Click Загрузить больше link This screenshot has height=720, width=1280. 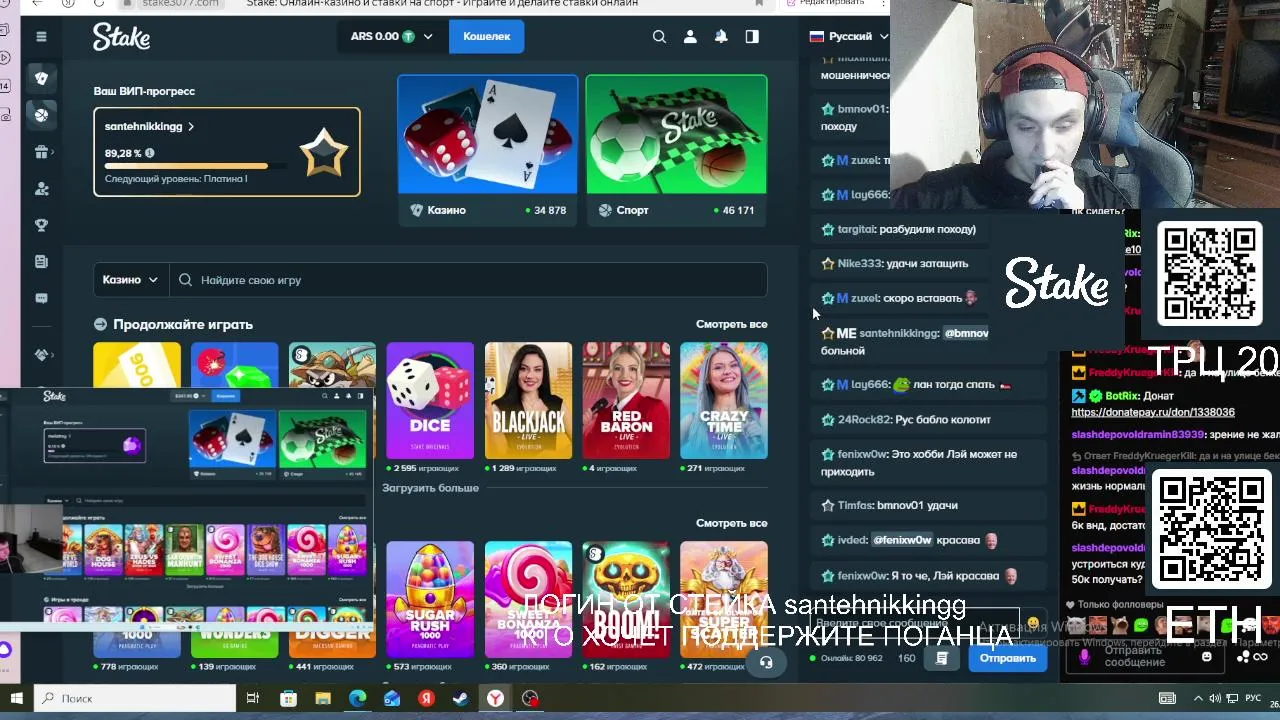tap(430, 488)
